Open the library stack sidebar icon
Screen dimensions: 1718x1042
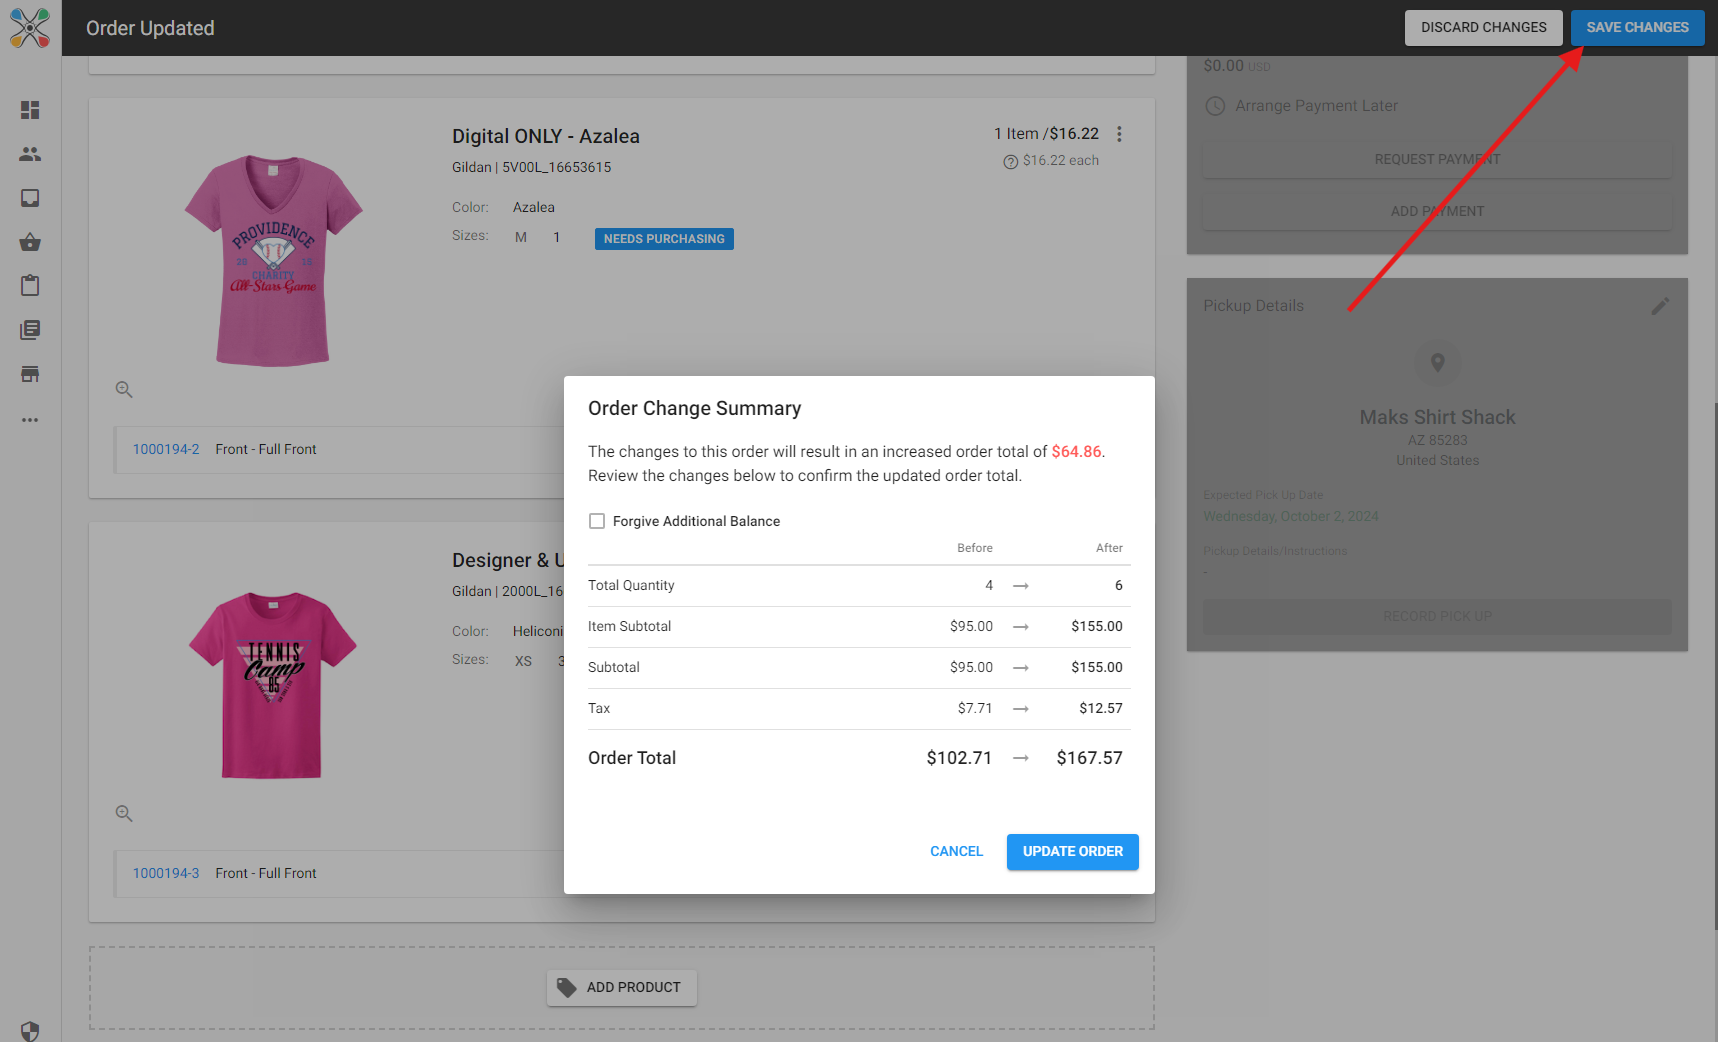30,330
